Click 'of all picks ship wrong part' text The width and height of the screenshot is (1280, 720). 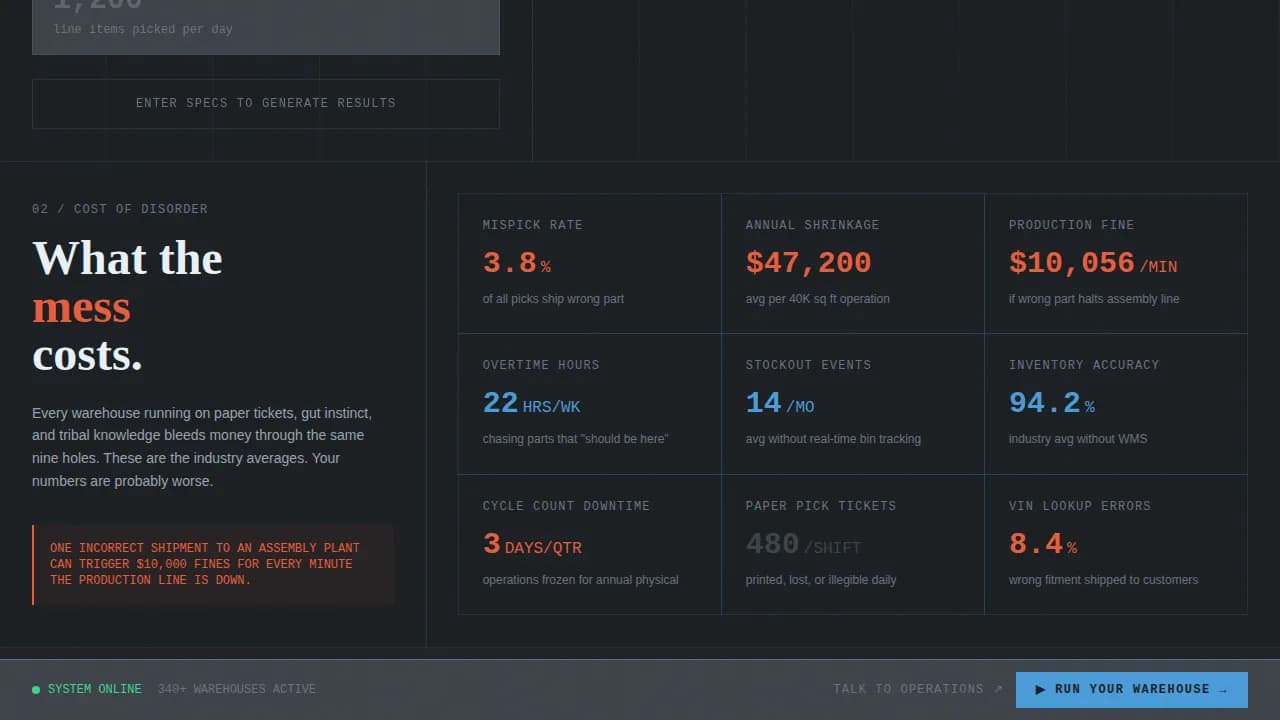point(553,299)
